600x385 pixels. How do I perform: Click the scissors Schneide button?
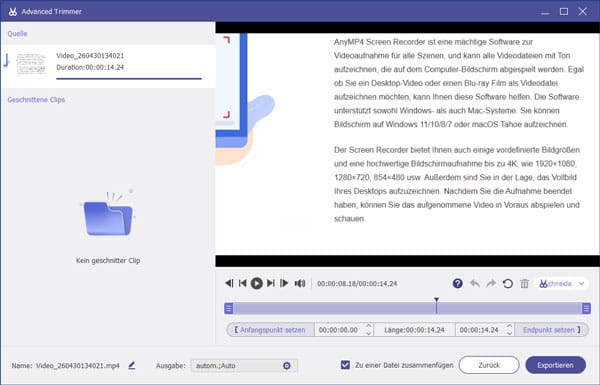coord(556,284)
